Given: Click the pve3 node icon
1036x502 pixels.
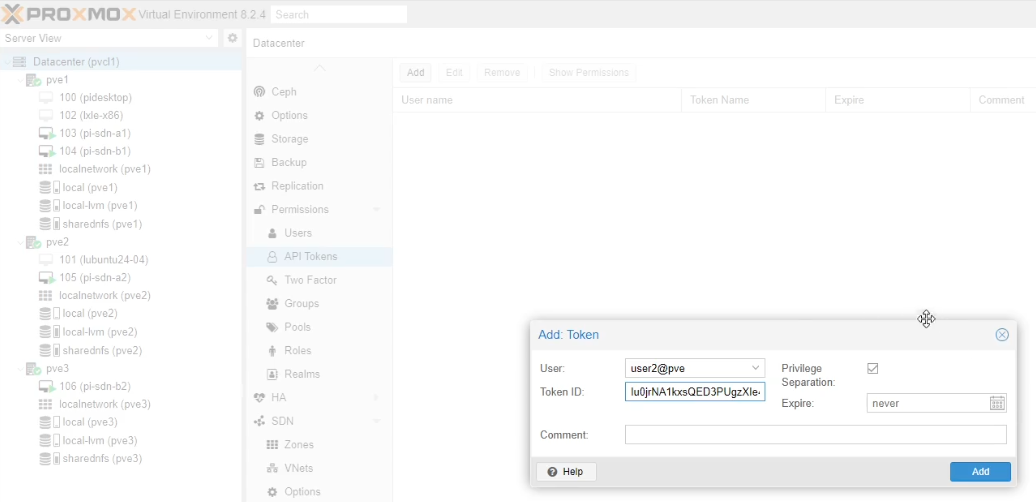Looking at the screenshot, I should click(33, 369).
